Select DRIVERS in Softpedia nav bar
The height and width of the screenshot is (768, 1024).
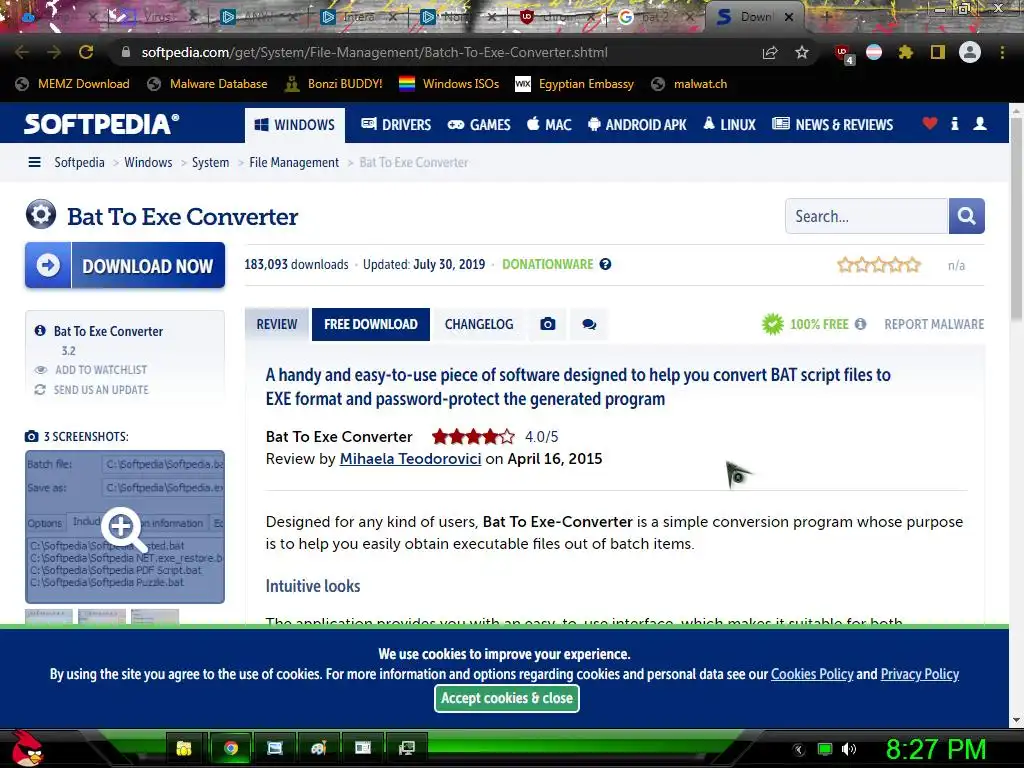pyautogui.click(x=396, y=125)
